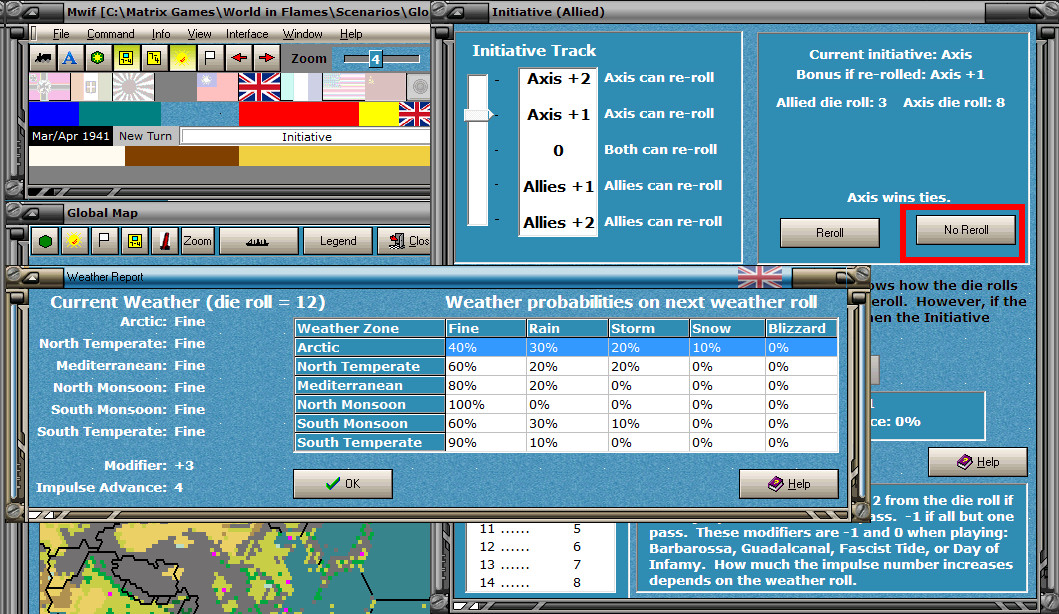Click the ship silhouette button in Global Map
This screenshot has width=1059, height=614.
(x=258, y=241)
